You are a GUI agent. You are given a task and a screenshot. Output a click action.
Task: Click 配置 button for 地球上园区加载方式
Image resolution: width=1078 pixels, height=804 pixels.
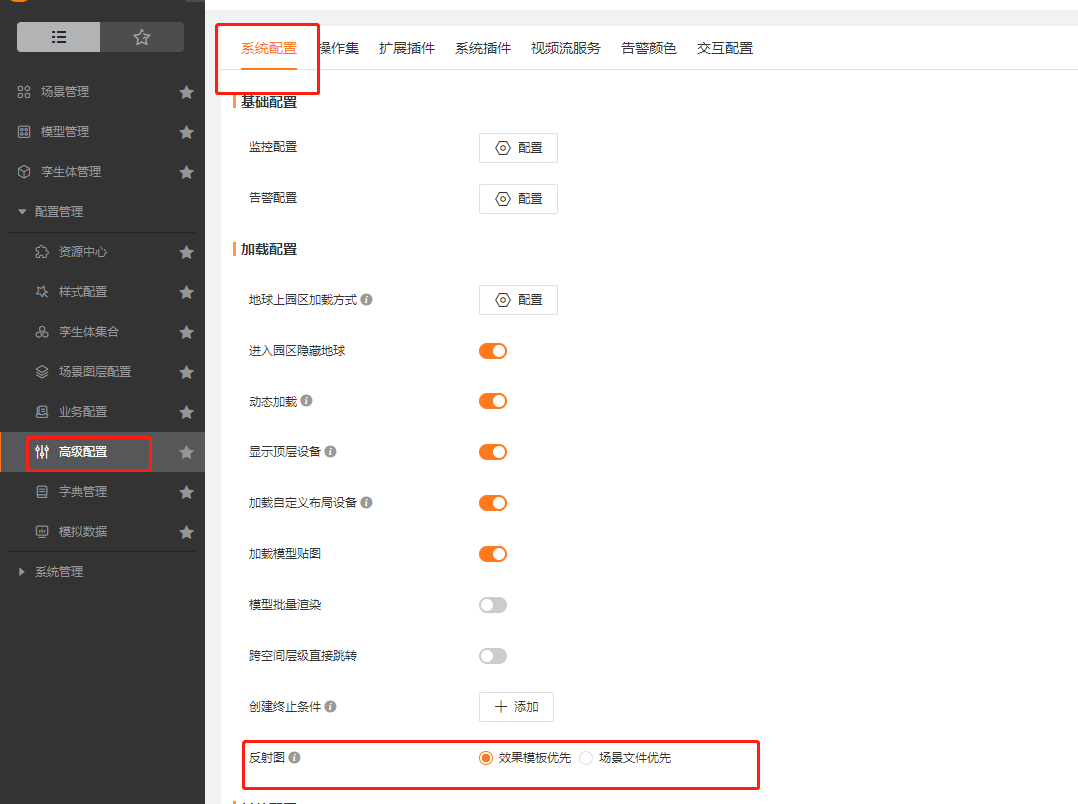click(518, 300)
